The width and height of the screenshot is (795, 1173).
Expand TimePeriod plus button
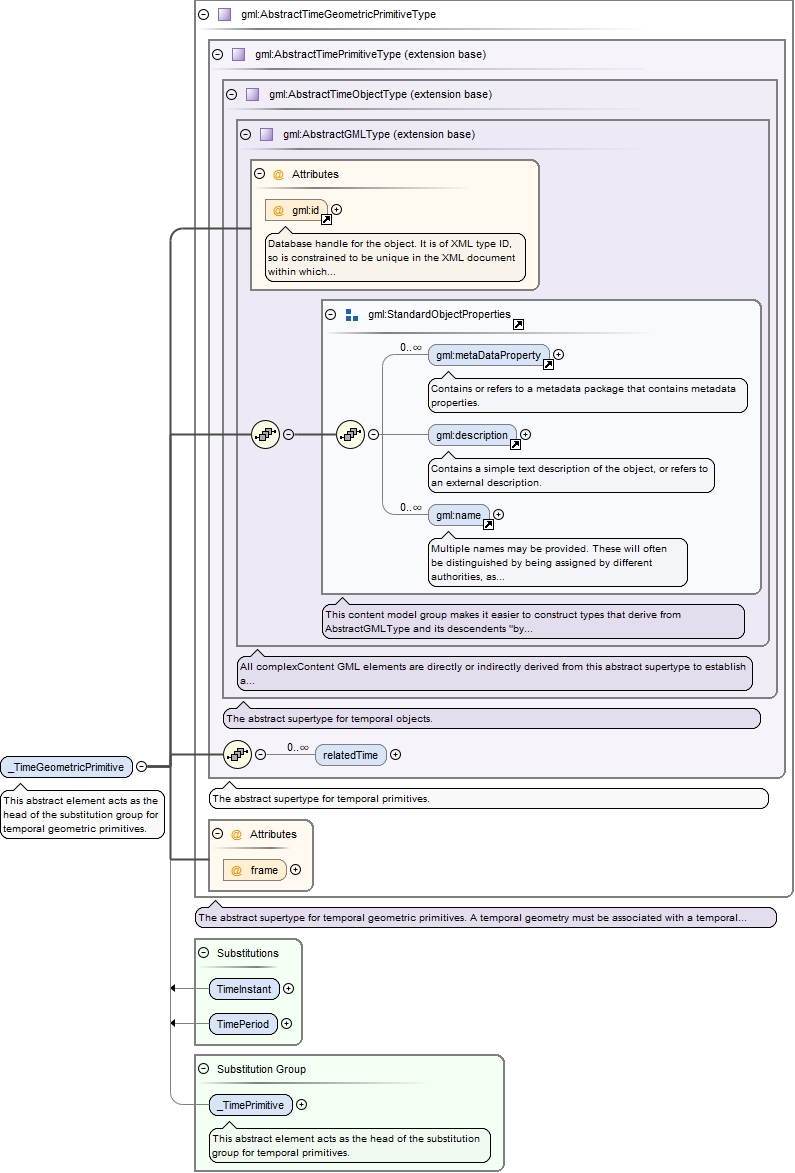tap(286, 1023)
